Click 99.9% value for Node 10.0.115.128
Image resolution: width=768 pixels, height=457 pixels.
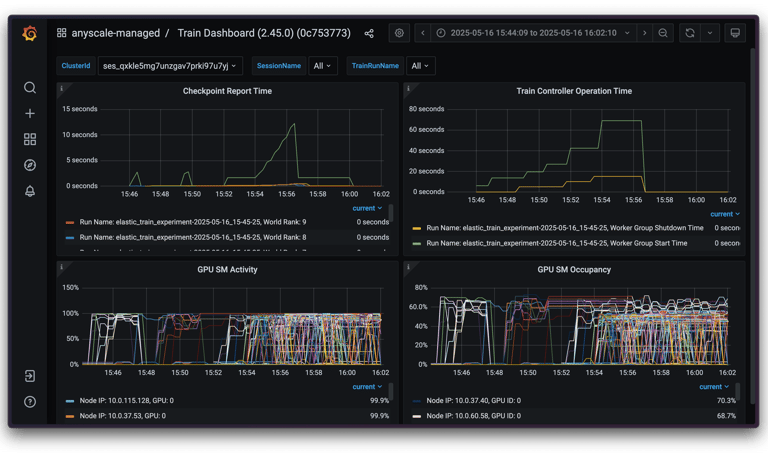point(379,400)
